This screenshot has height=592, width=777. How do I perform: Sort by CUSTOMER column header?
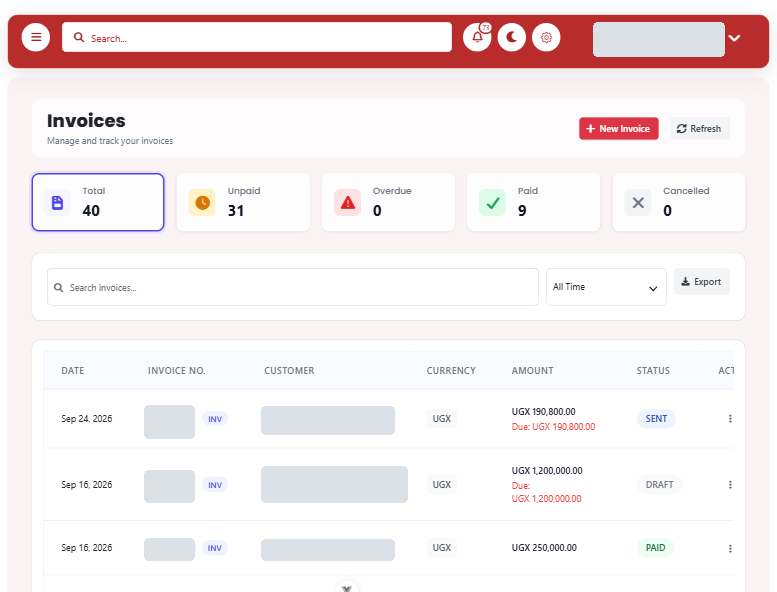[289, 371]
